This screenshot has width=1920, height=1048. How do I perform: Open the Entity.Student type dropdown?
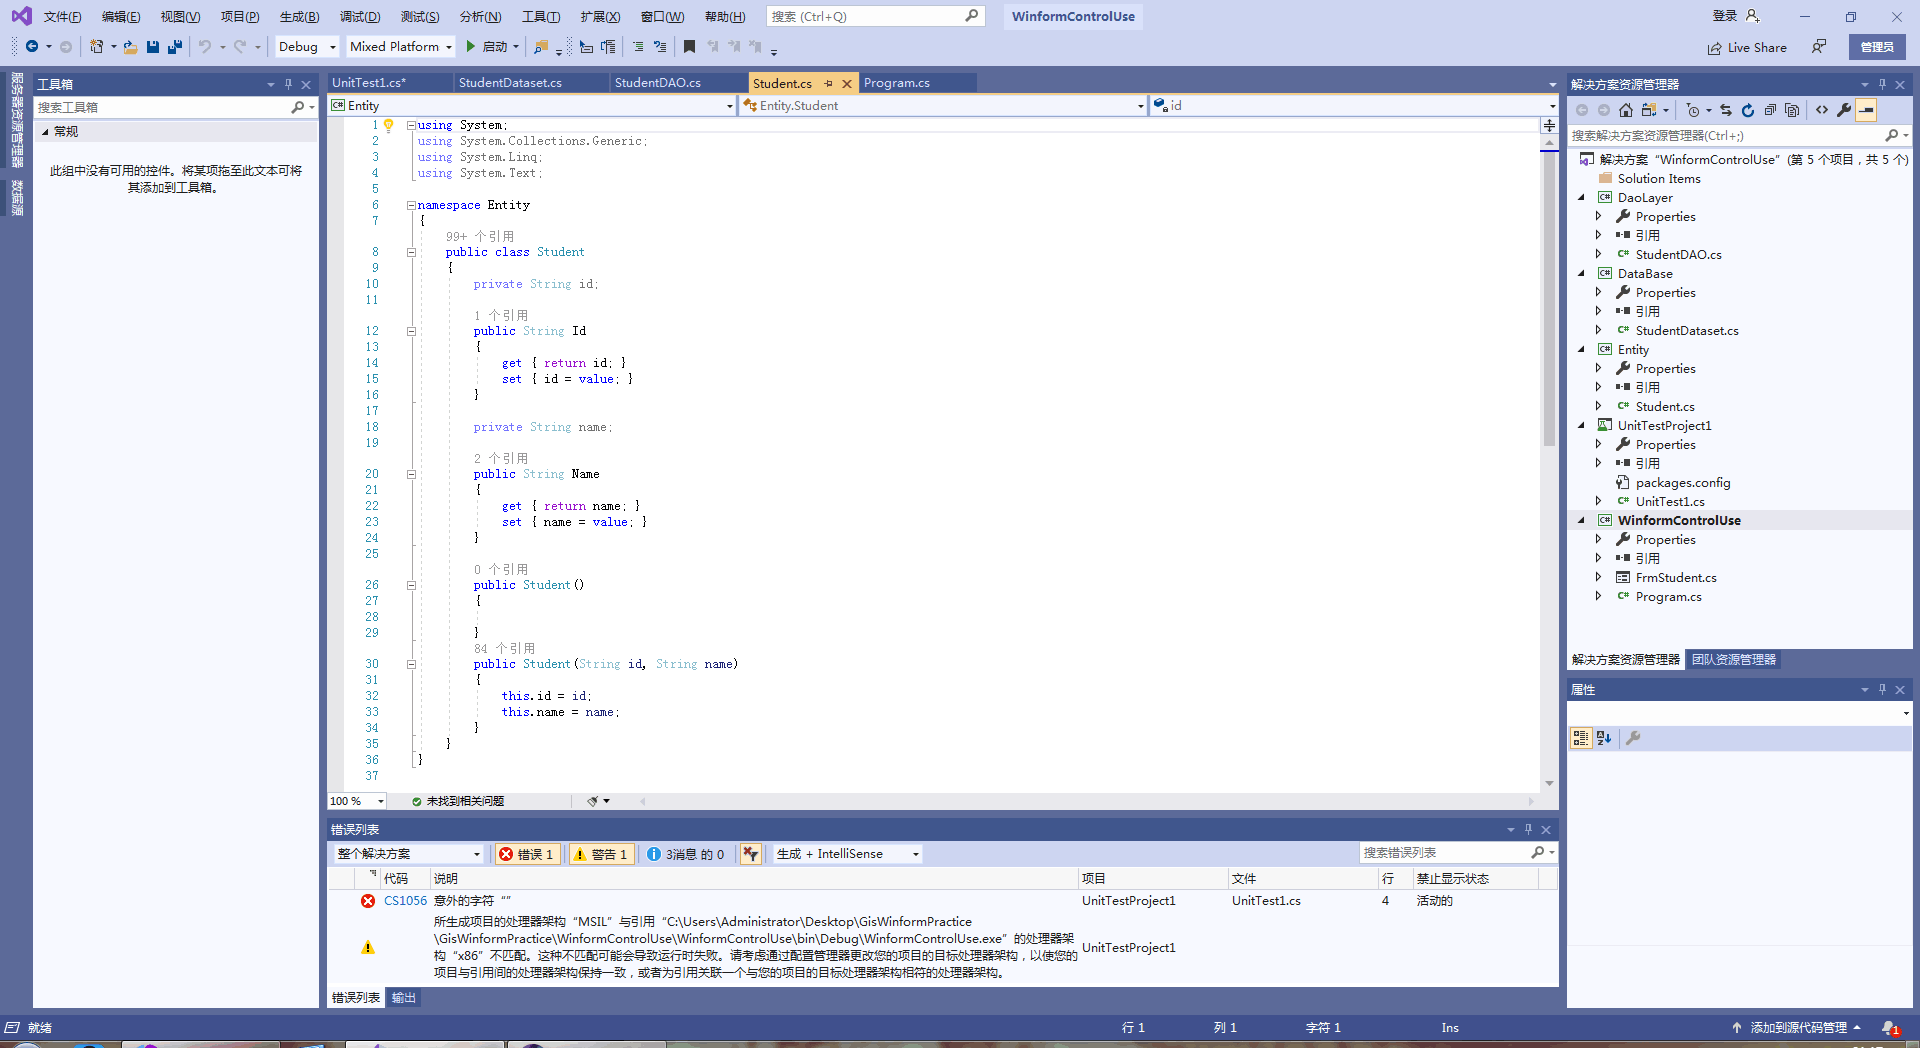pos(943,105)
